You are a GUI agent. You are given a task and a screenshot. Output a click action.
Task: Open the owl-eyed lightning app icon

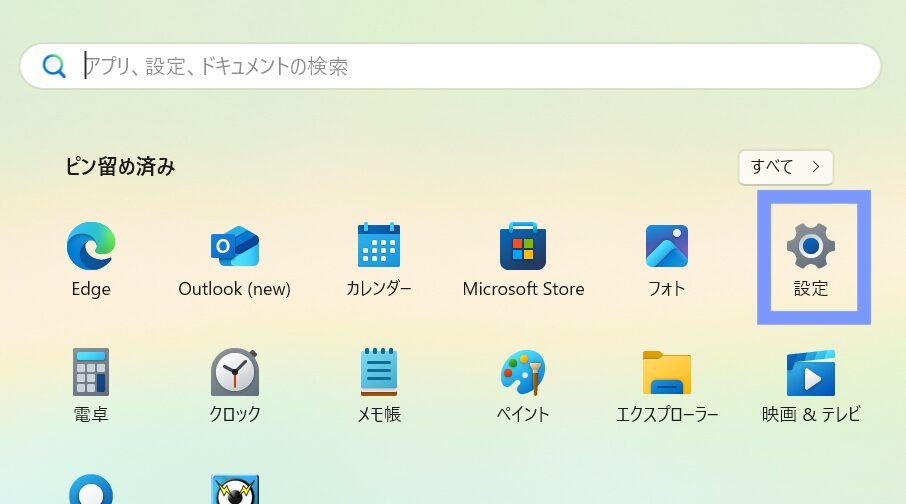(235, 489)
